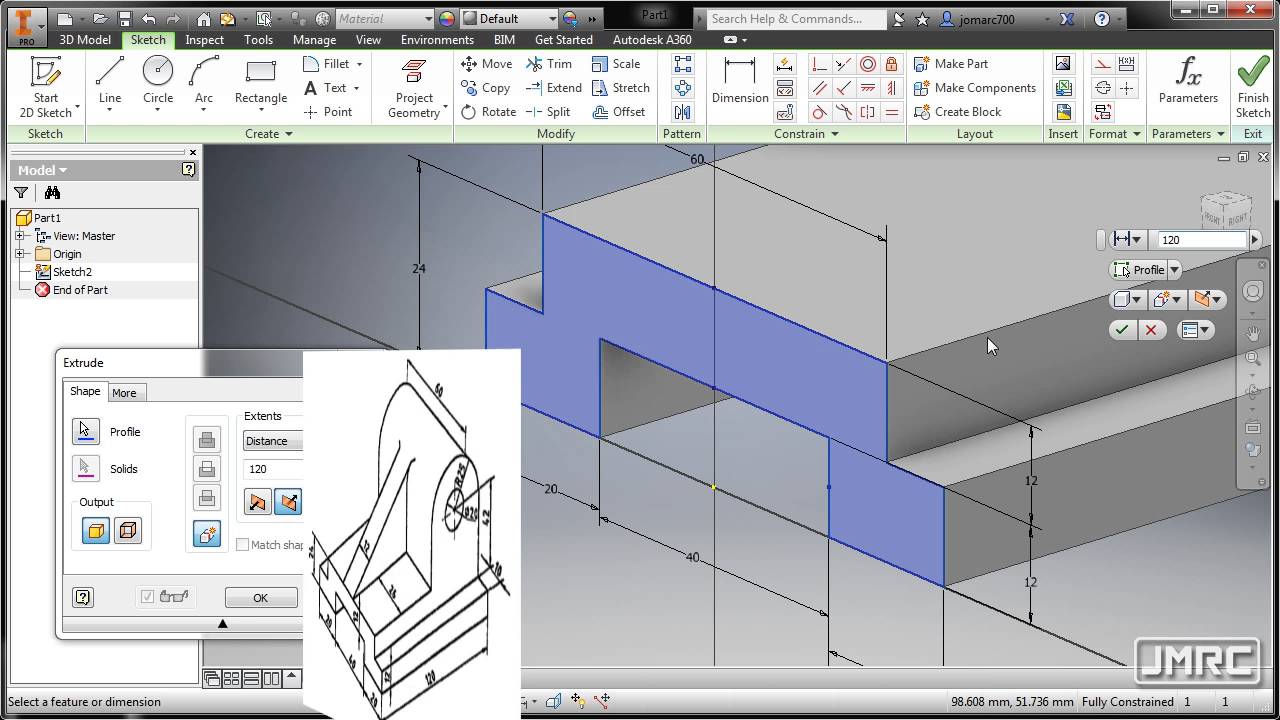Viewport: 1280px width, 720px height.
Task: Click the Solids selection button
Action: 86,468
